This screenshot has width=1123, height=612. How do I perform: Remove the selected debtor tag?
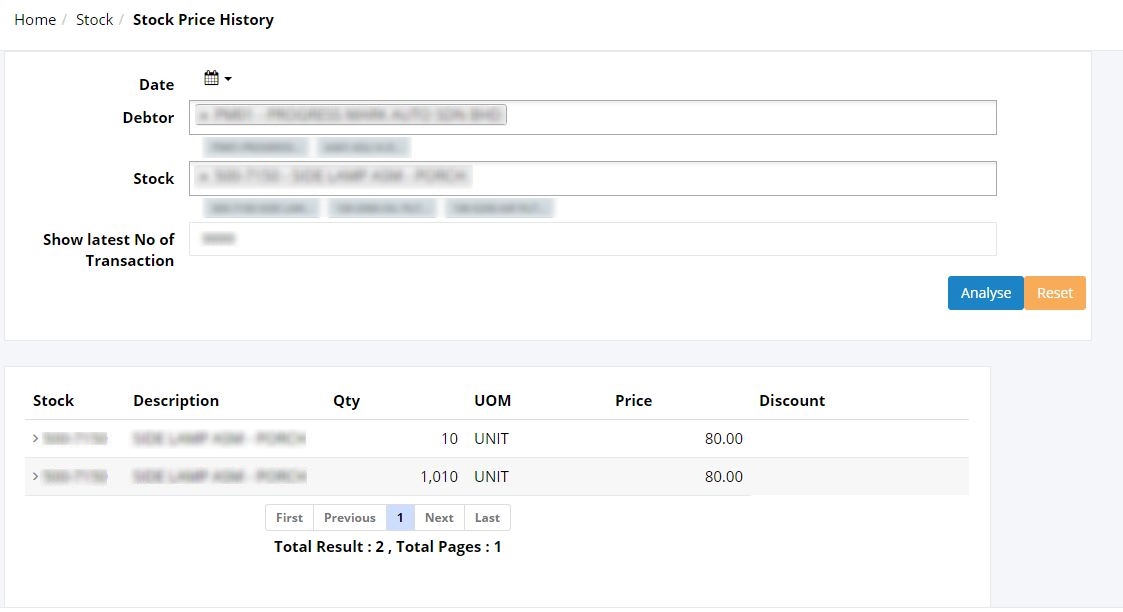[x=204, y=115]
